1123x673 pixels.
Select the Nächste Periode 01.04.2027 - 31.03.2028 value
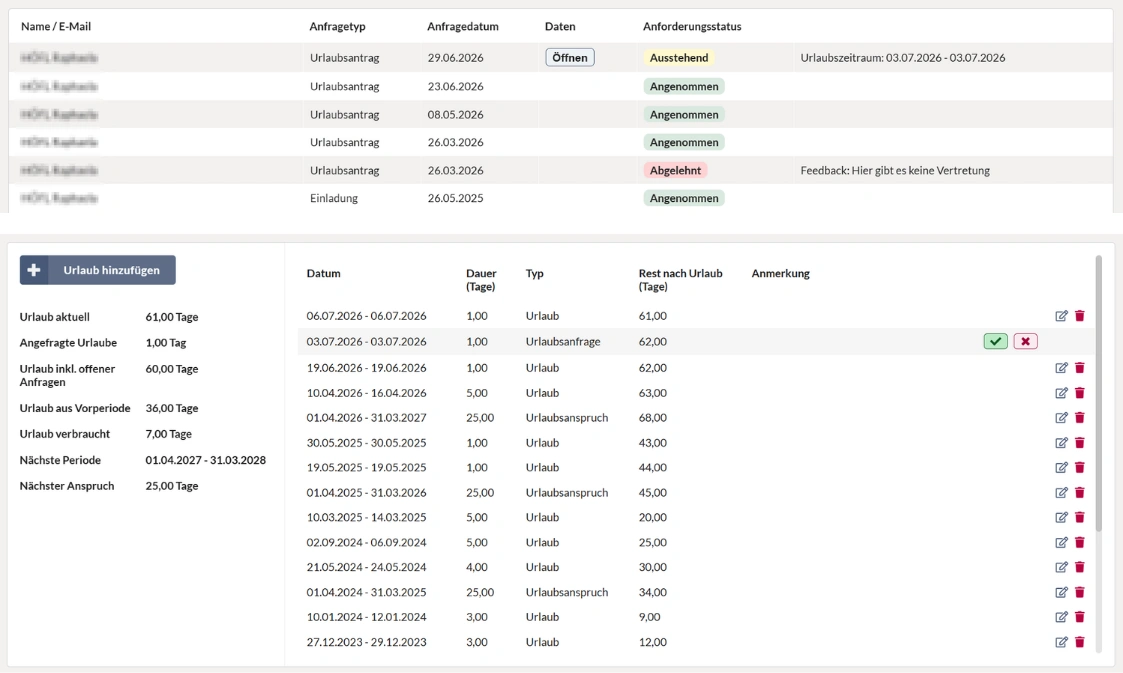tap(206, 460)
